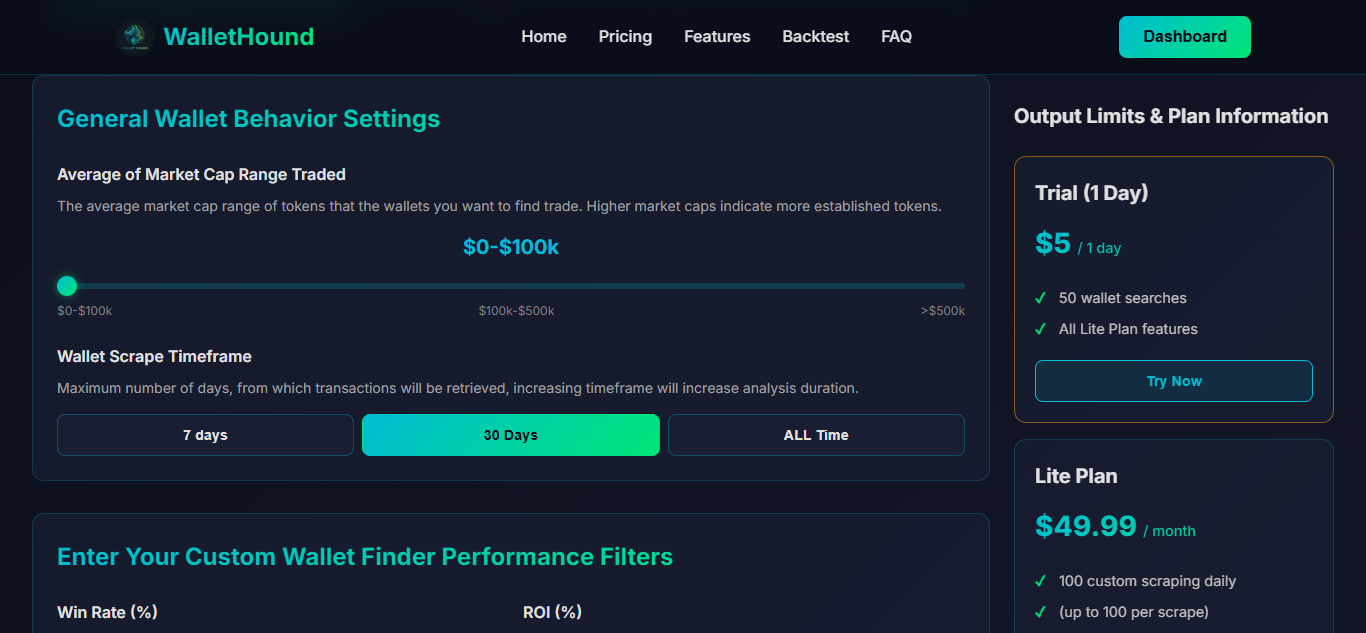The image size is (1366, 633).
Task: Go to the FAQ section
Action: [896, 36]
